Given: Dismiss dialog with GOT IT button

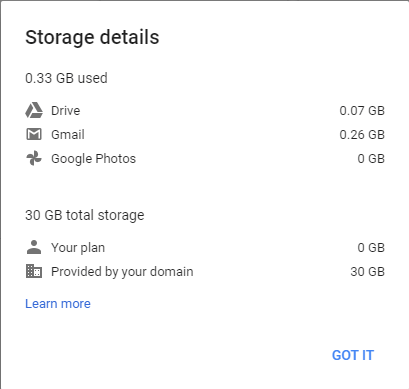Looking at the screenshot, I should click(x=353, y=355).
